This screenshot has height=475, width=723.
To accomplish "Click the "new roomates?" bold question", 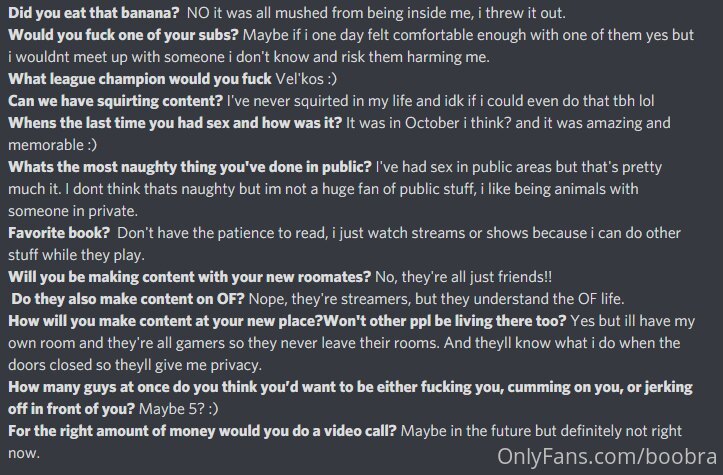I will tap(317, 277).
